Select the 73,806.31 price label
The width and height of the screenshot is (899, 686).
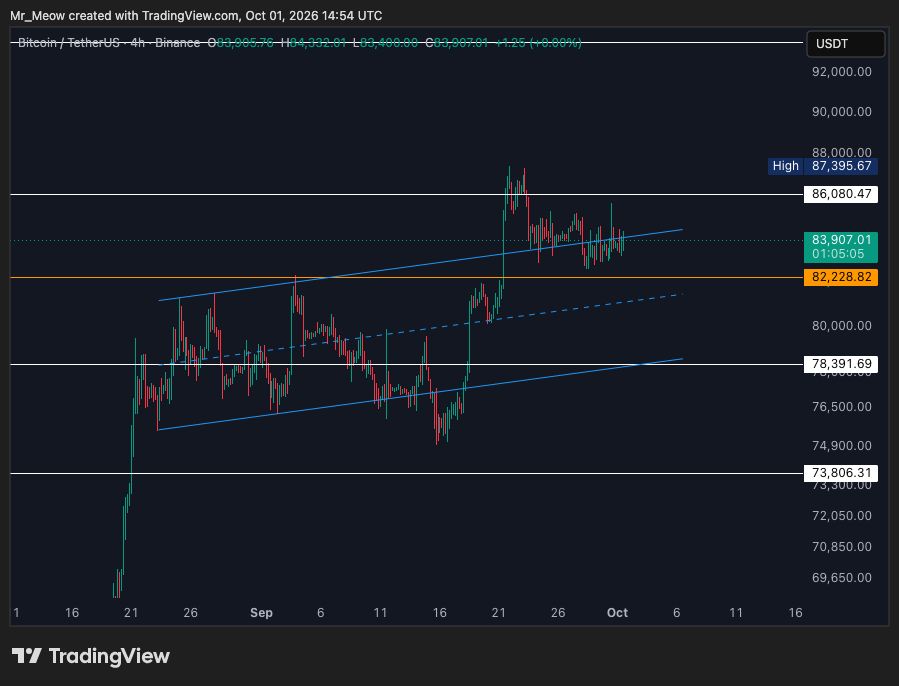tap(841, 473)
